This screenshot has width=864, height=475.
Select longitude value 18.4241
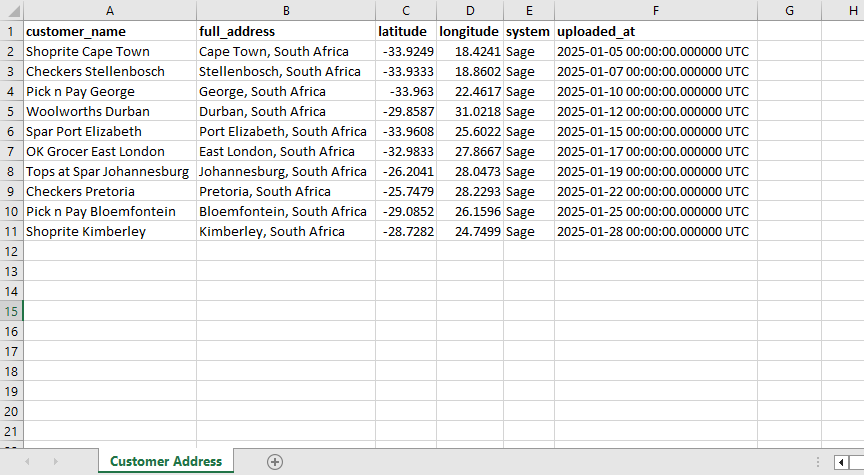[x=470, y=51]
